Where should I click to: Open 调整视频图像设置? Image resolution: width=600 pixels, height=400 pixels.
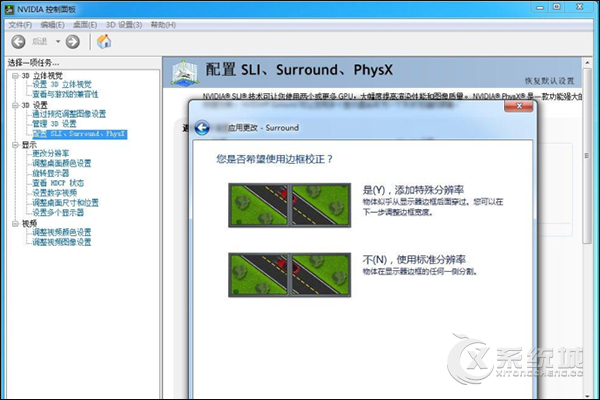pos(62,242)
